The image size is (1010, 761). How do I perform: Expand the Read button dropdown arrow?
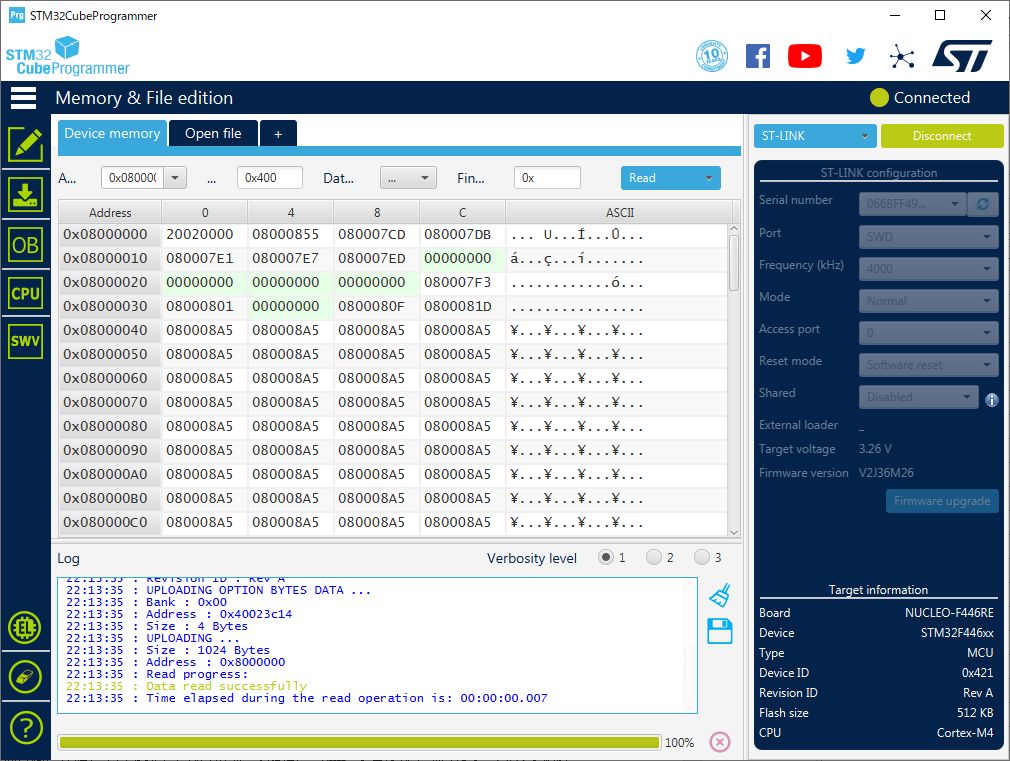point(709,178)
